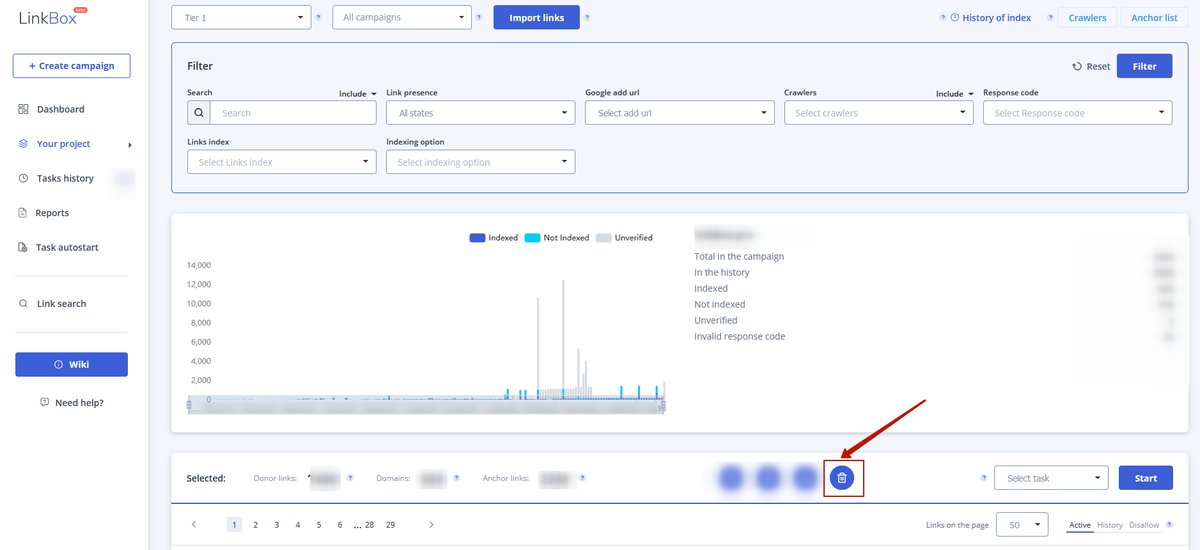1200x550 pixels.
Task: Click the Your project layers icon
Action: click(x=23, y=144)
